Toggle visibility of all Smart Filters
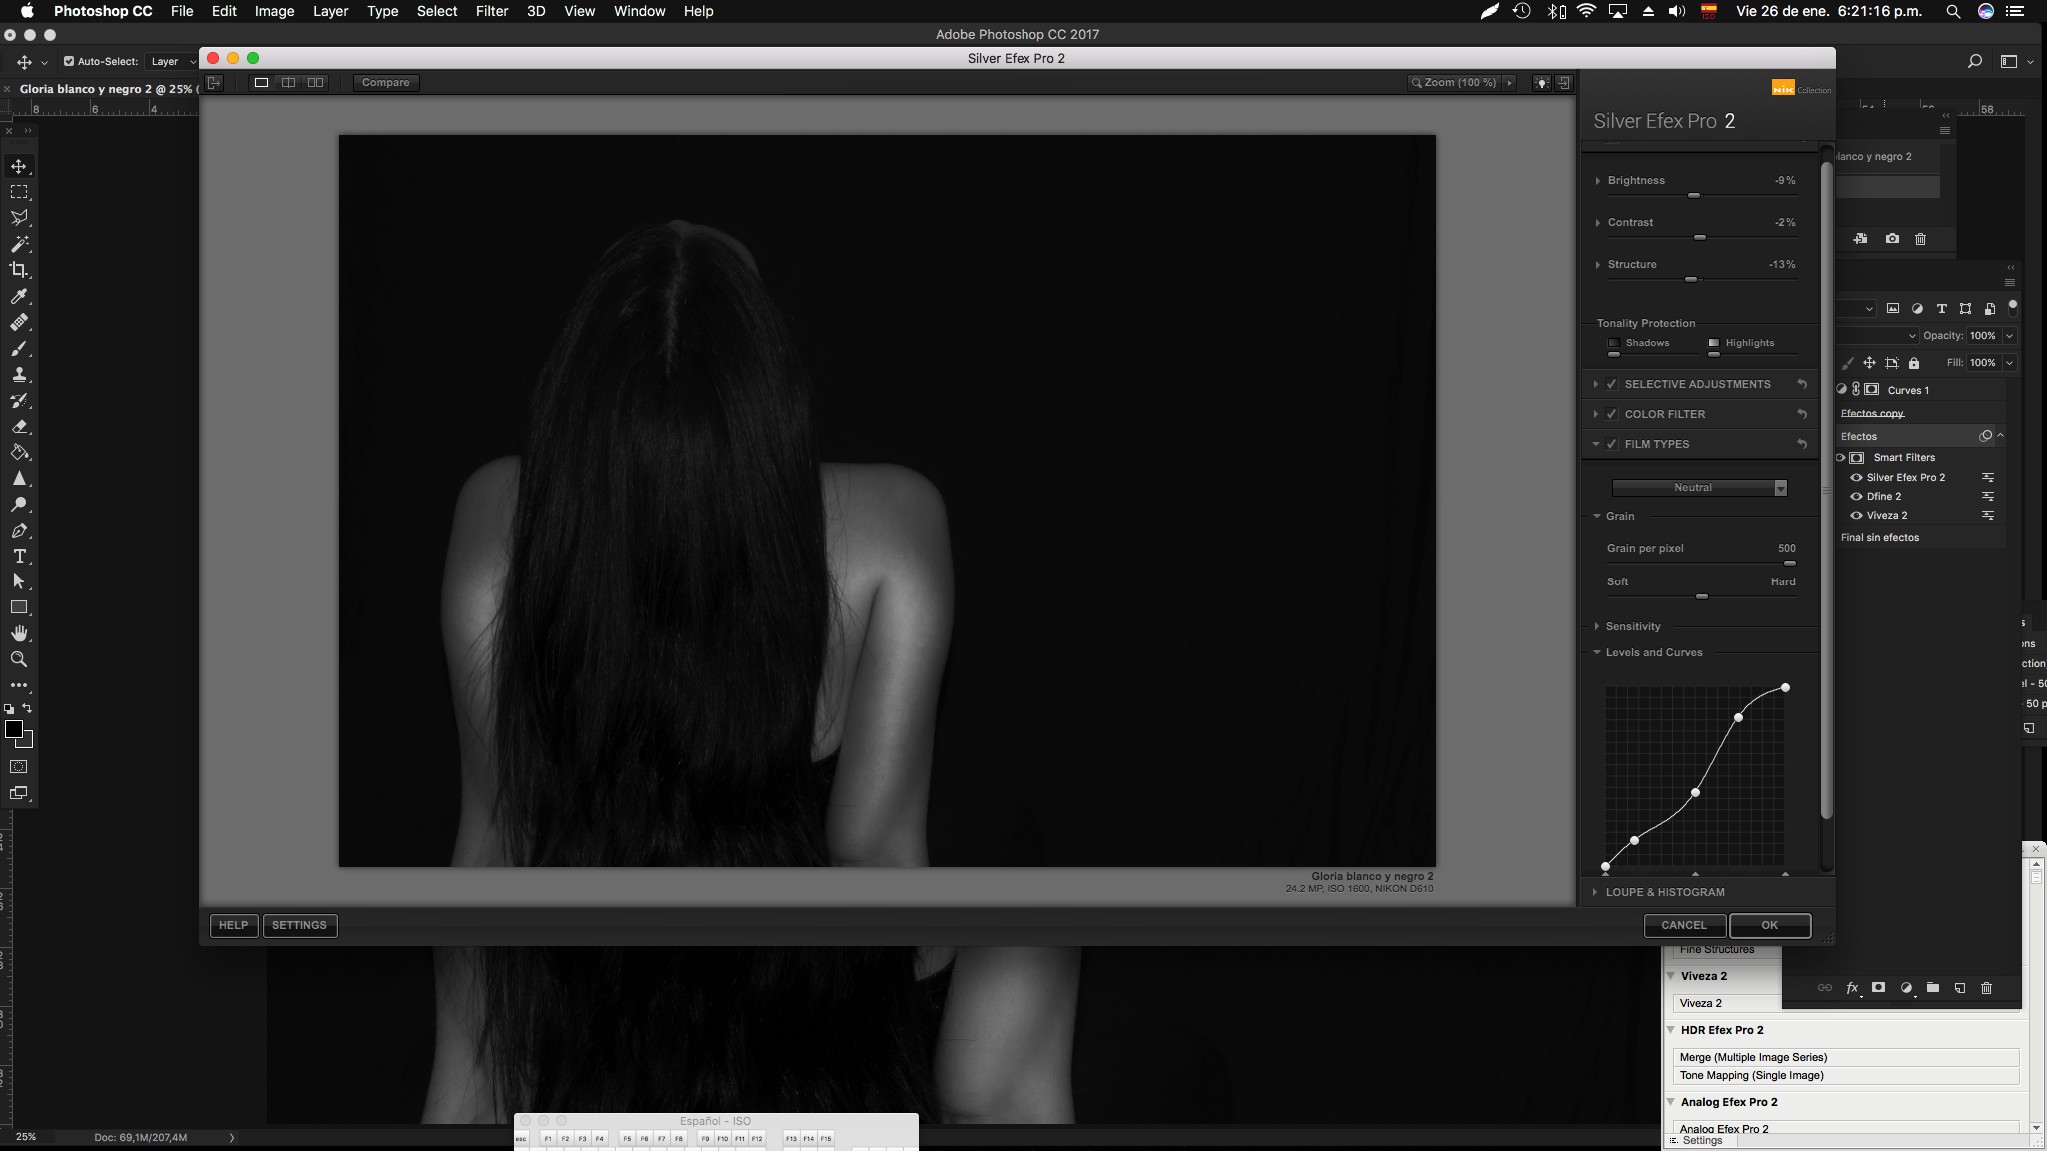The width and height of the screenshot is (2047, 1151). [x=1840, y=457]
